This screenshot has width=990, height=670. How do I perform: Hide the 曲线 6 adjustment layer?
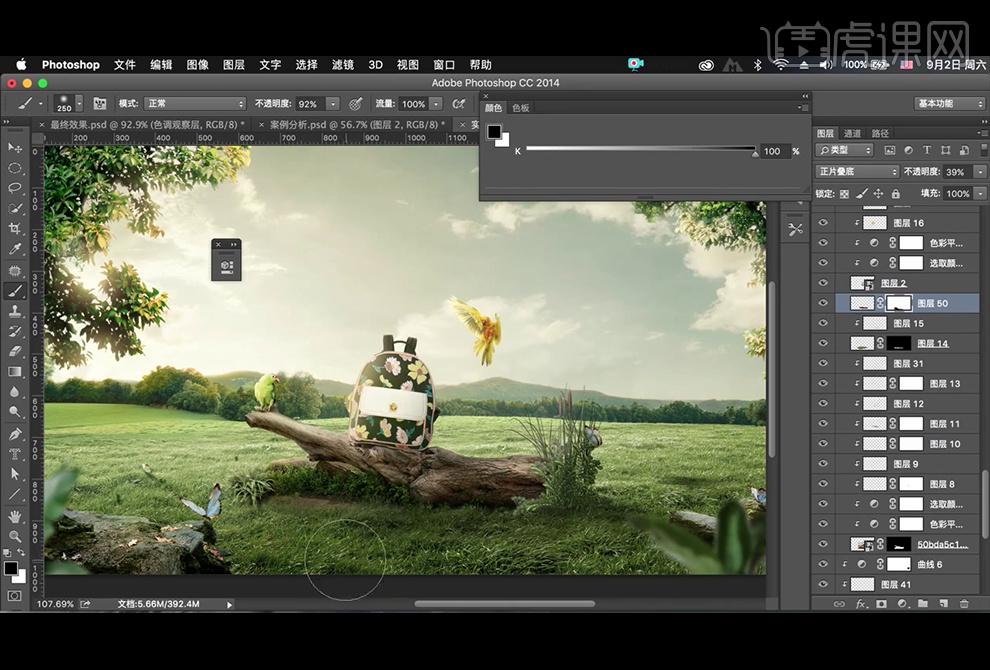[823, 565]
